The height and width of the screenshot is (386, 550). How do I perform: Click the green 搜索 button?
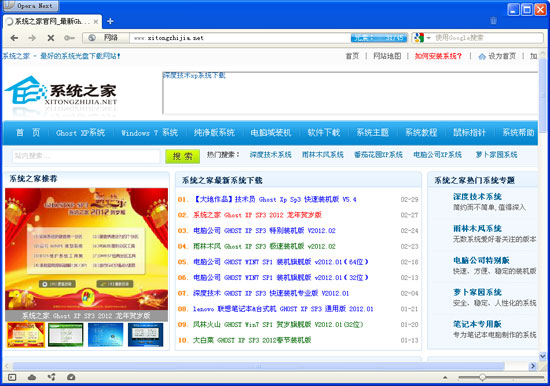[182, 157]
